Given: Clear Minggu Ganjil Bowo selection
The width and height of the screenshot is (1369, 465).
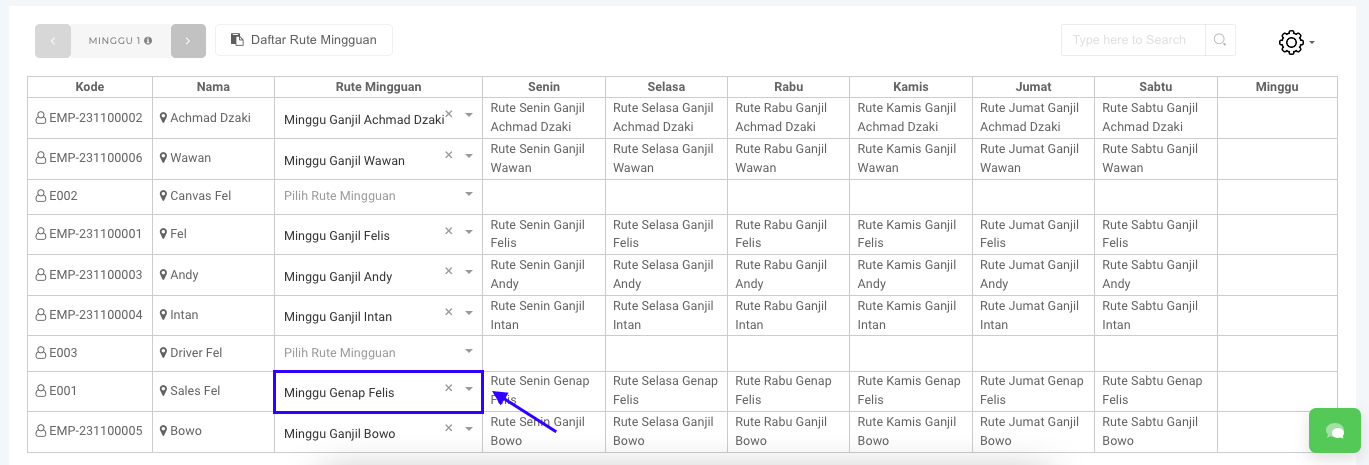Looking at the screenshot, I should (x=449, y=429).
